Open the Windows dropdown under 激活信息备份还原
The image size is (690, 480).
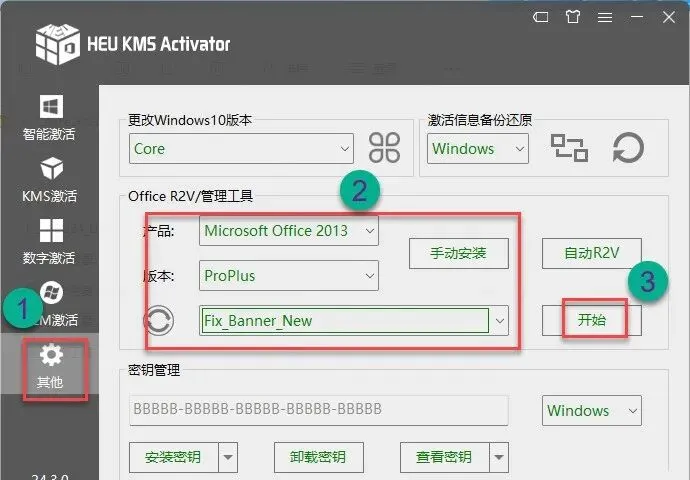coord(478,149)
